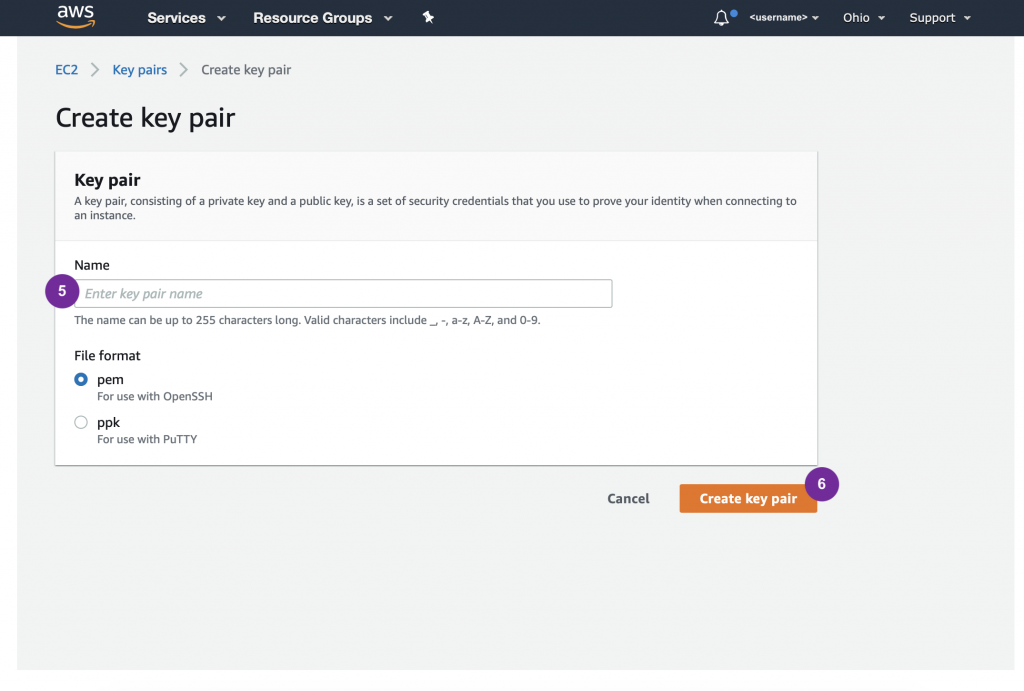Open the Support menu

(x=939, y=18)
